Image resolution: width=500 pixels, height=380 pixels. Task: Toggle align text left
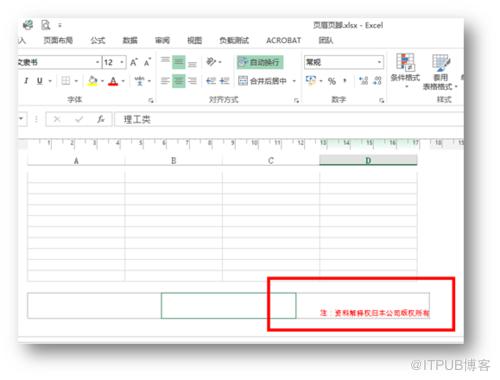(x=165, y=81)
